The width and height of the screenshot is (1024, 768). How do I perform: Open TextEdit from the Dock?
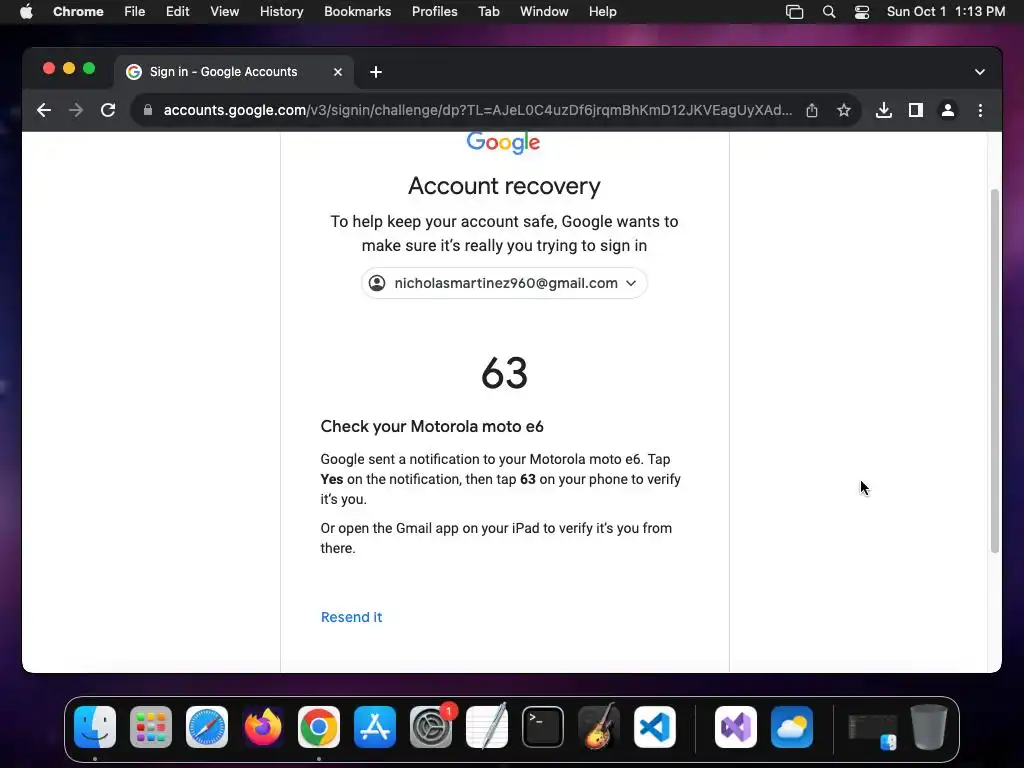[487, 727]
